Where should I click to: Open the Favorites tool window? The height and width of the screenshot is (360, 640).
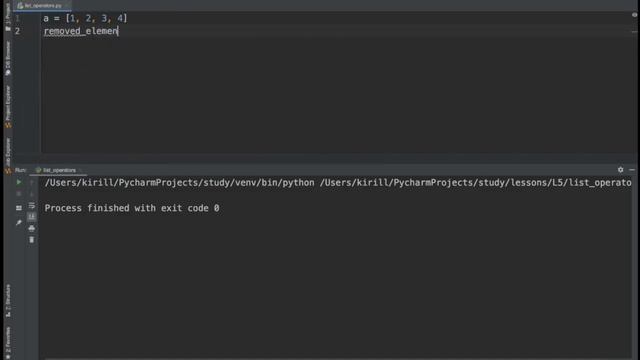[x=8, y=342]
